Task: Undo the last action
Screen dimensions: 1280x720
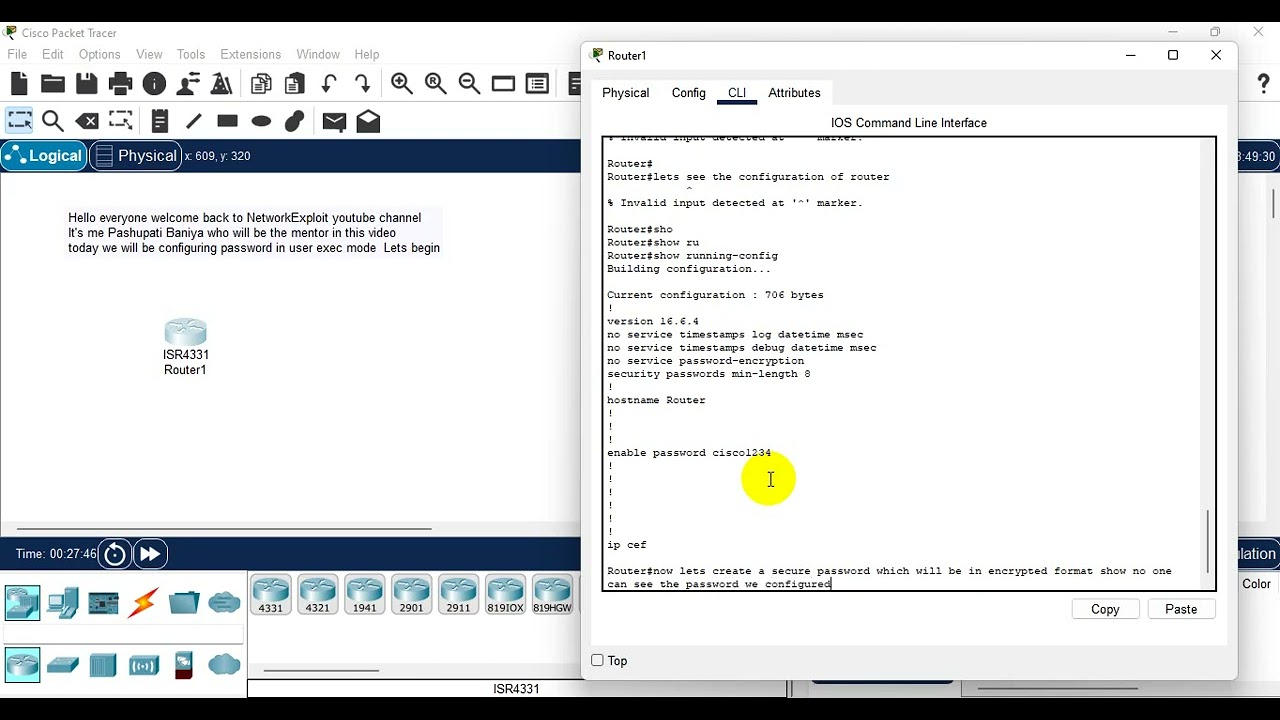Action: [329, 84]
